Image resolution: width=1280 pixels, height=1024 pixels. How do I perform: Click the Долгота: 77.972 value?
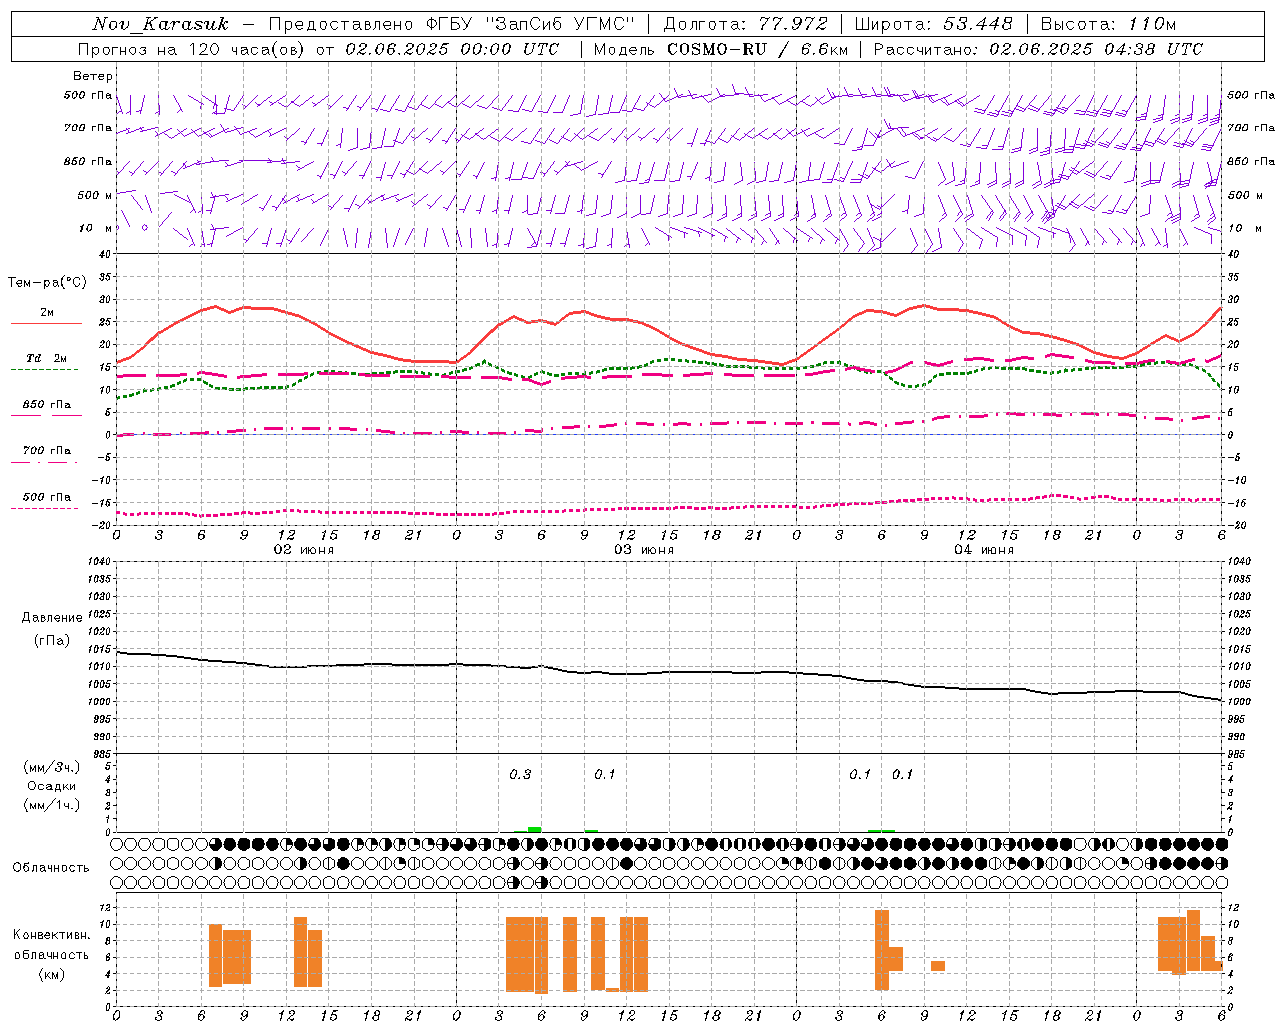click(746, 24)
